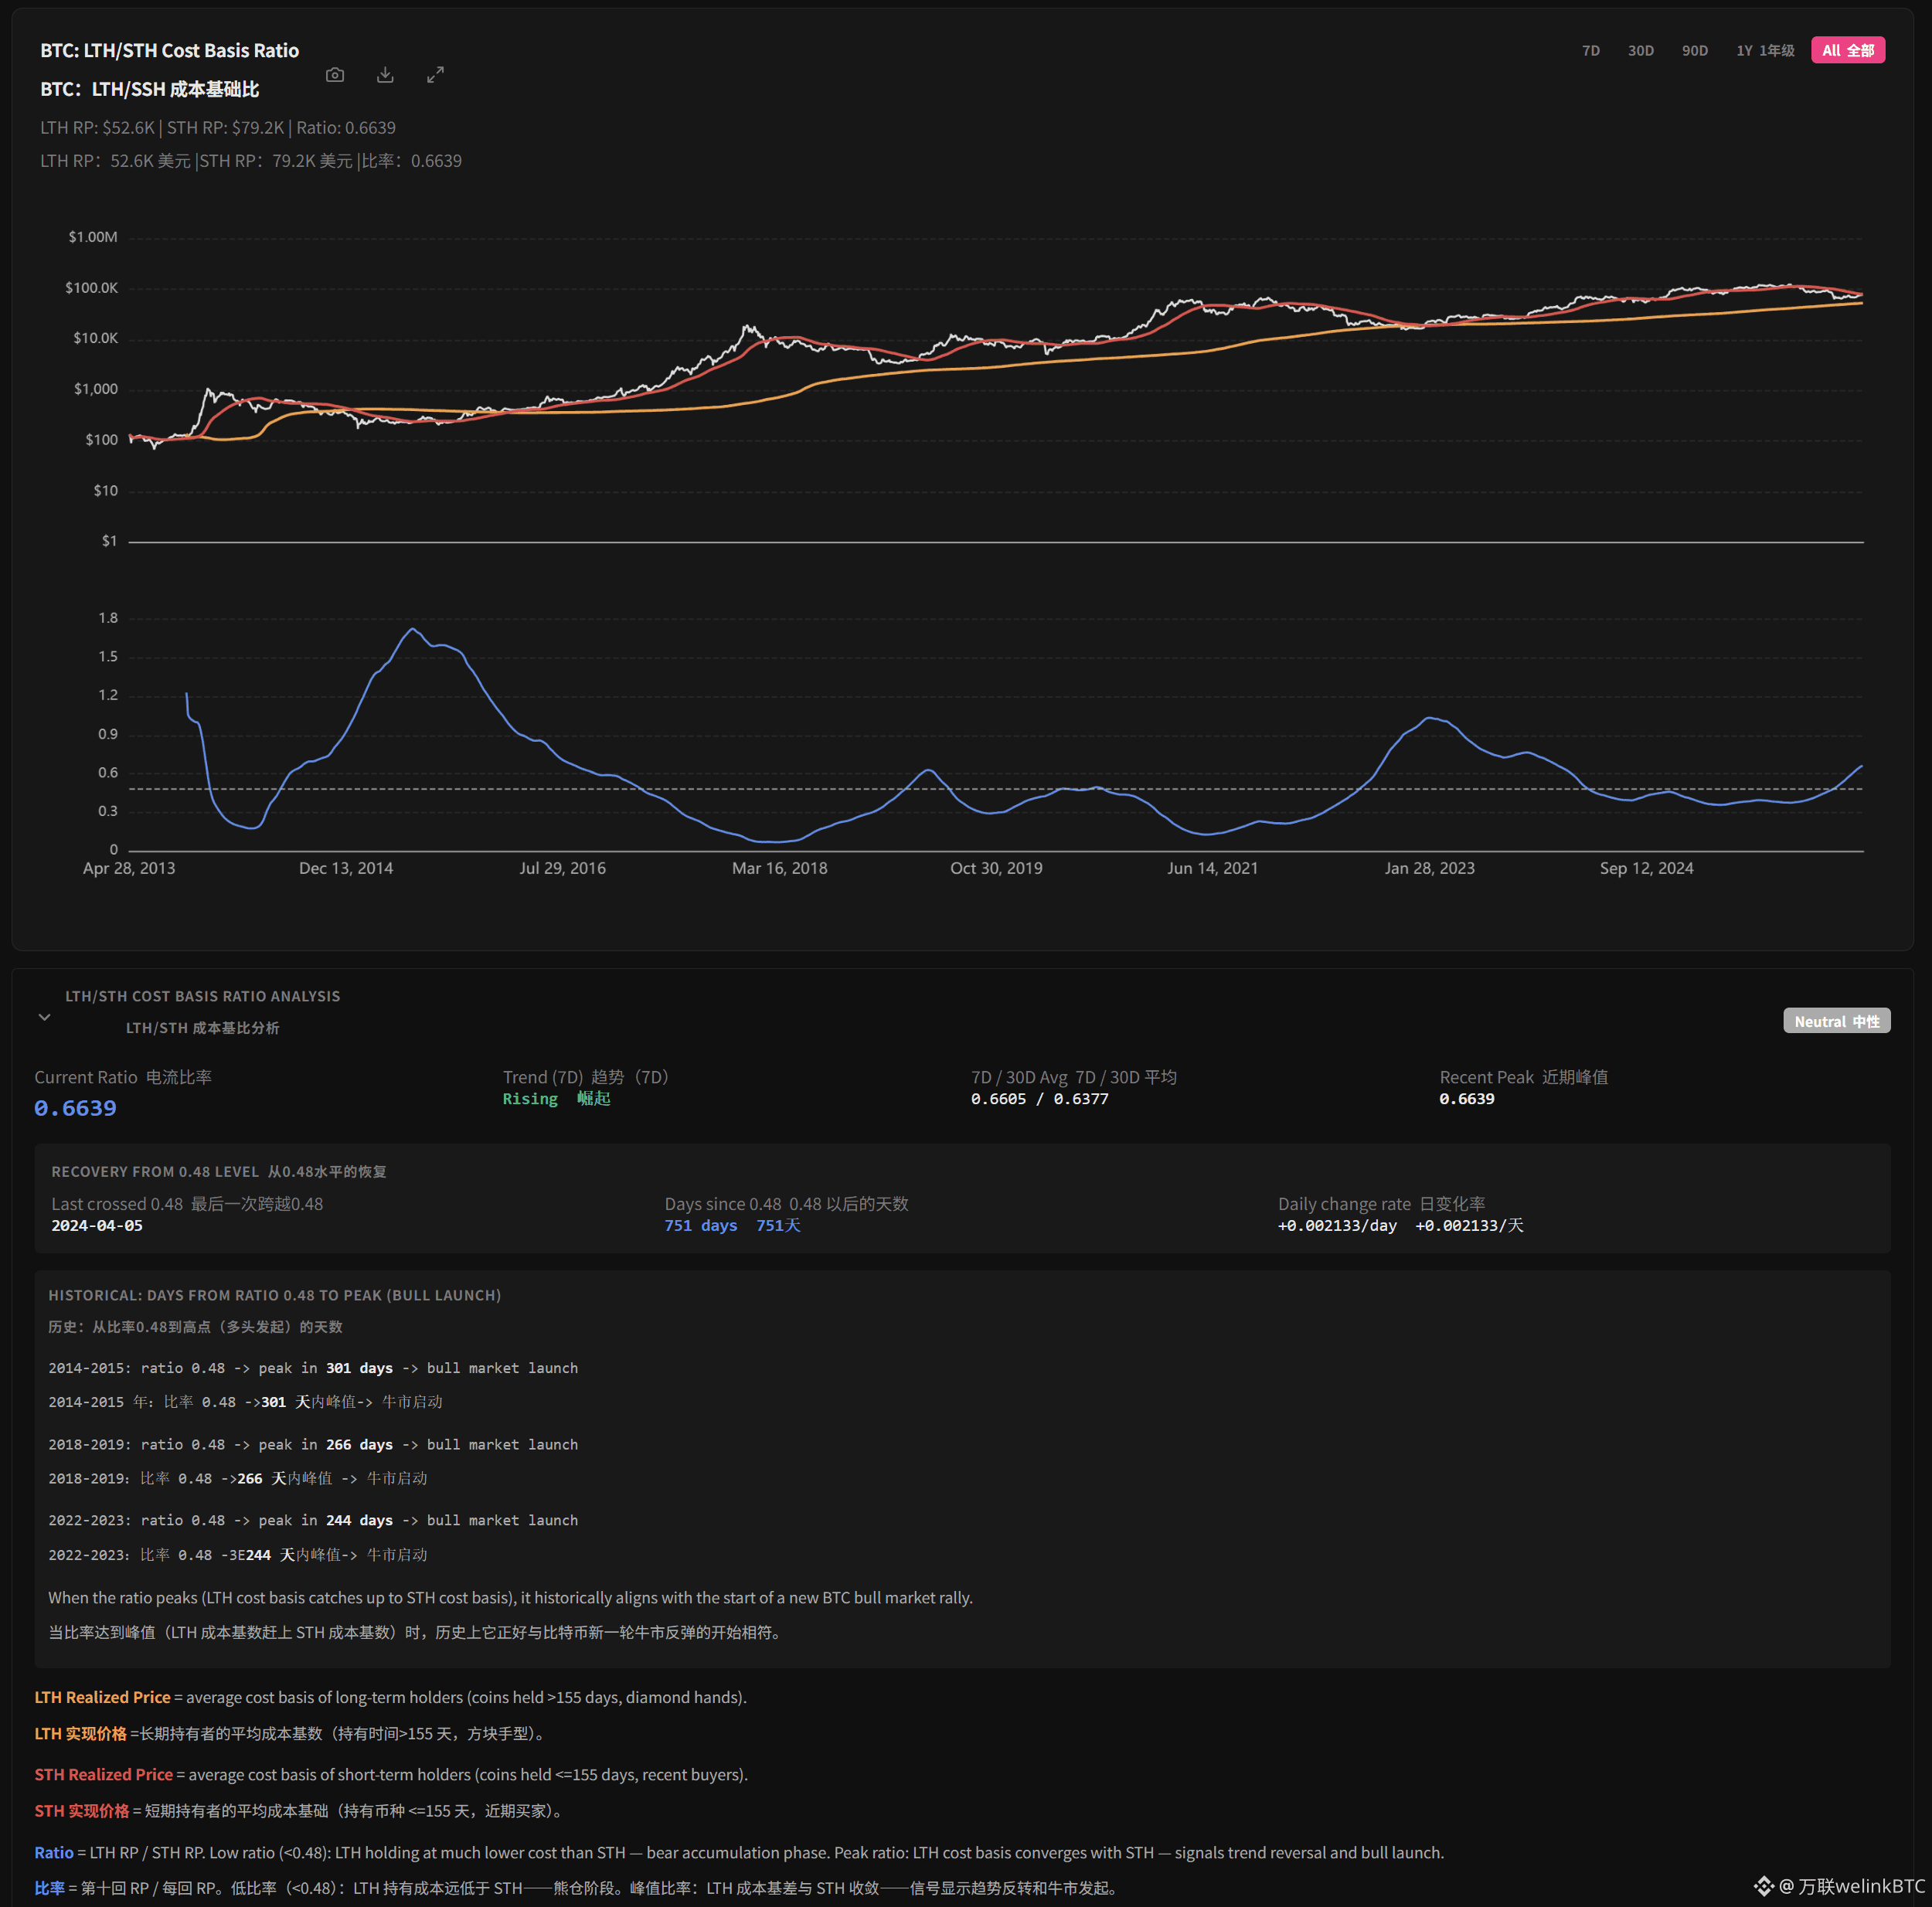Click the $1.00M price axis label
The image size is (1932, 1907).
pyautogui.click(x=93, y=237)
